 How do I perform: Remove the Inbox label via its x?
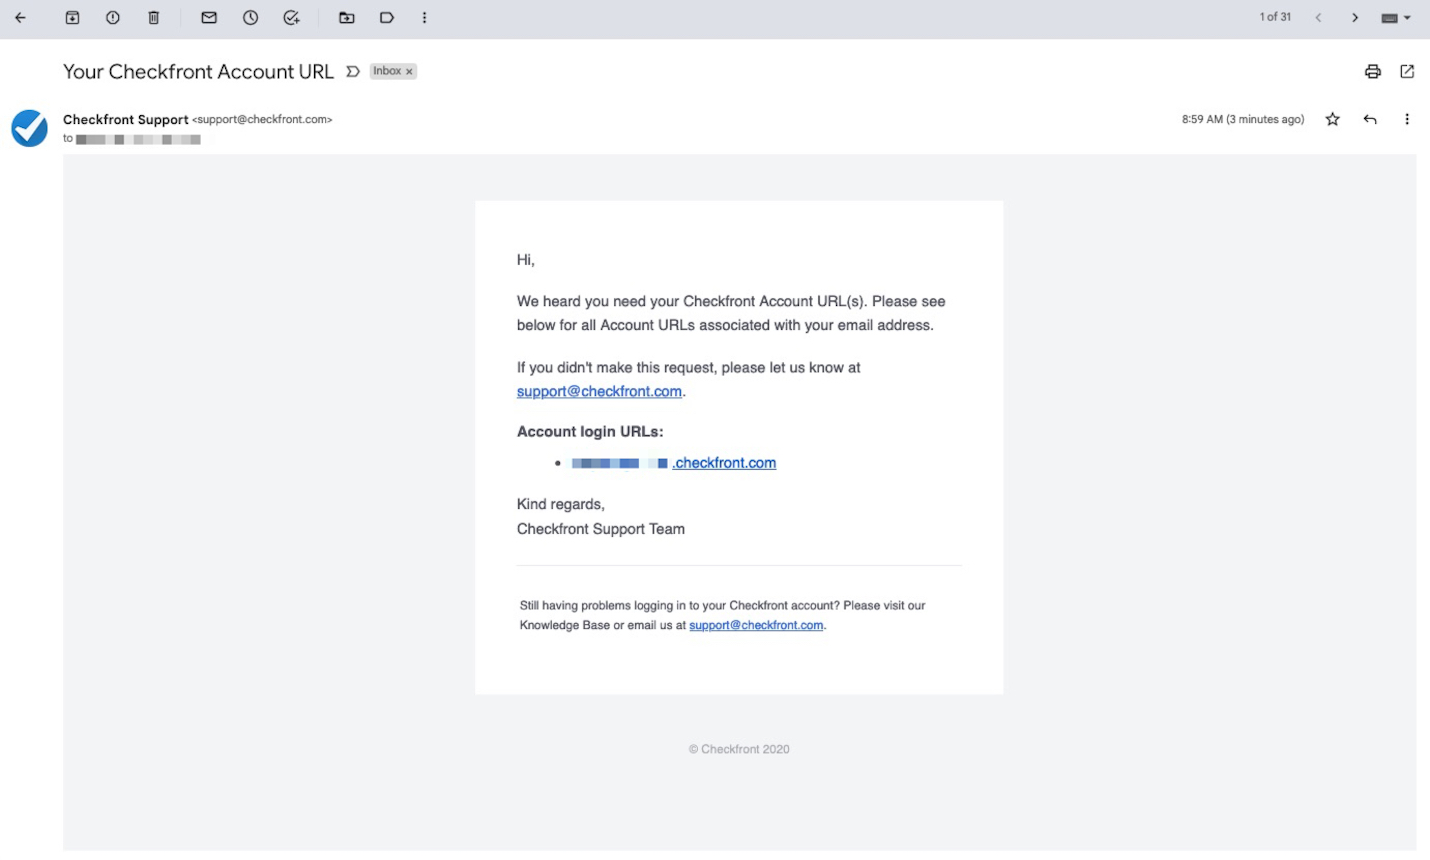point(409,71)
